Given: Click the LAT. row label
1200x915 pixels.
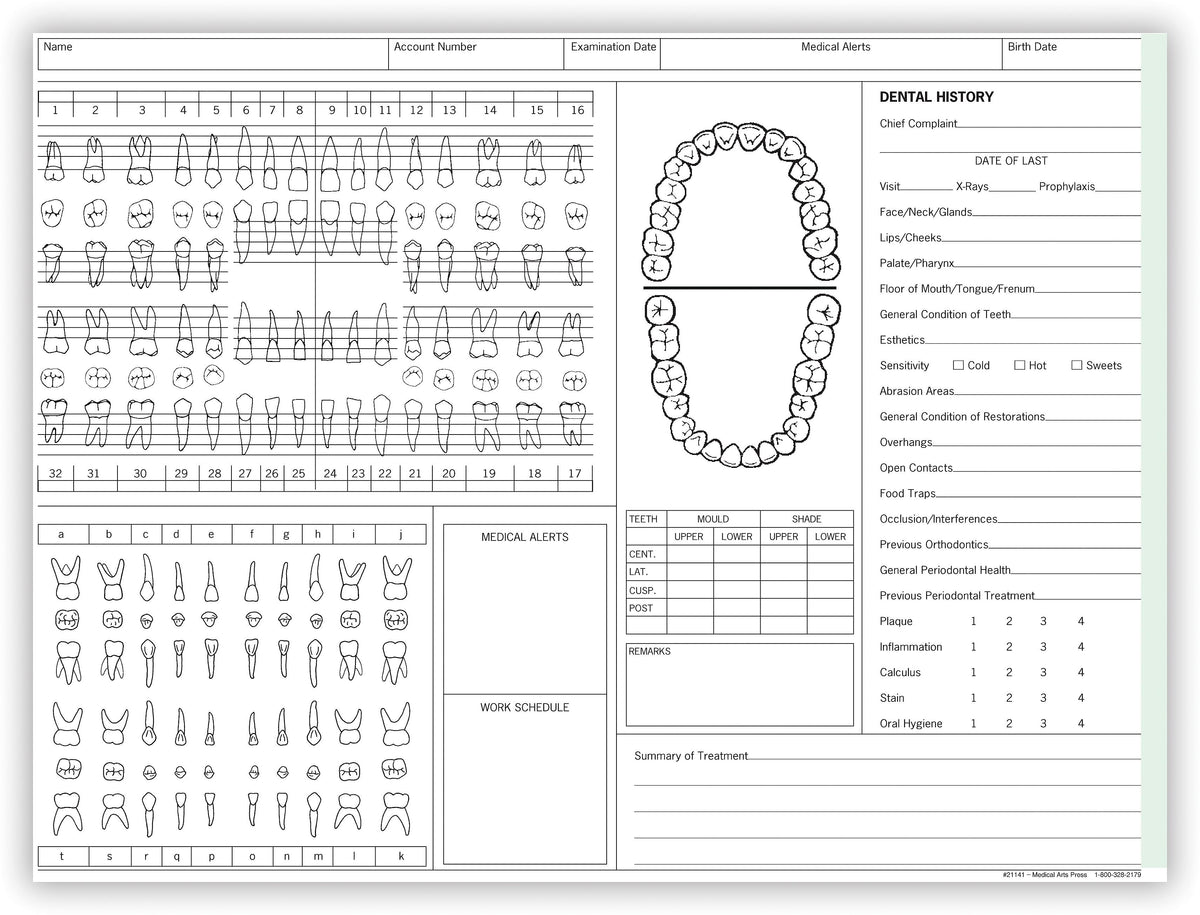Looking at the screenshot, I should [x=638, y=572].
